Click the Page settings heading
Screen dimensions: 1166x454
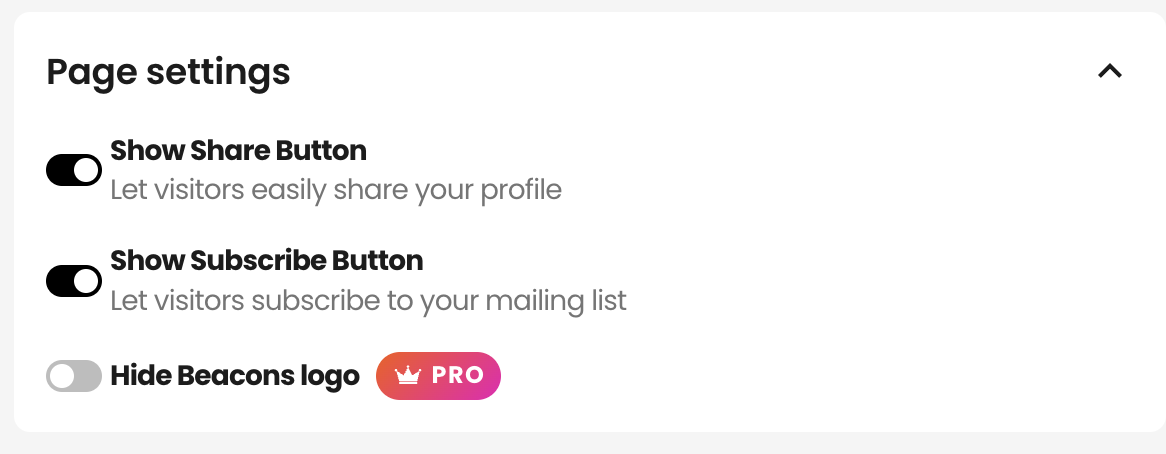click(x=168, y=72)
